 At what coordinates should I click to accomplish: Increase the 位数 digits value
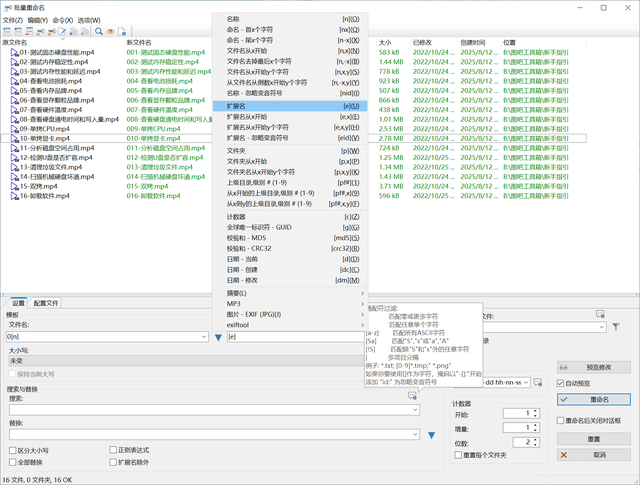pos(536,440)
